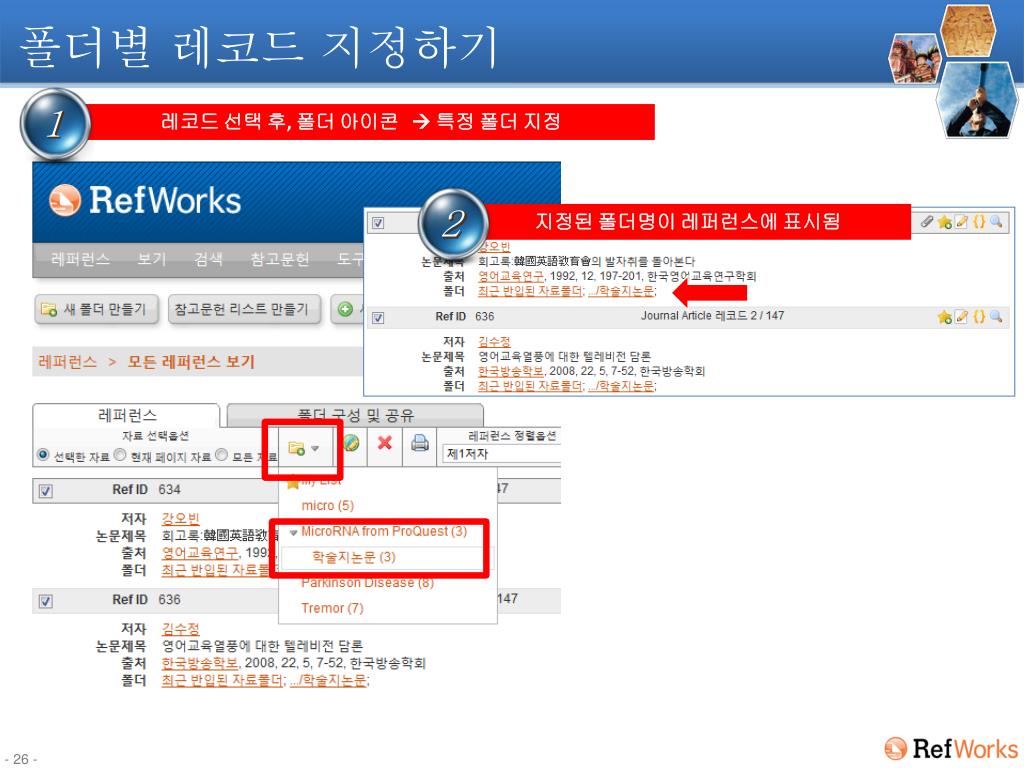This screenshot has height=768, width=1024.
Task: Open author link 강오빈 under Ref ID 634
Action: point(180,519)
